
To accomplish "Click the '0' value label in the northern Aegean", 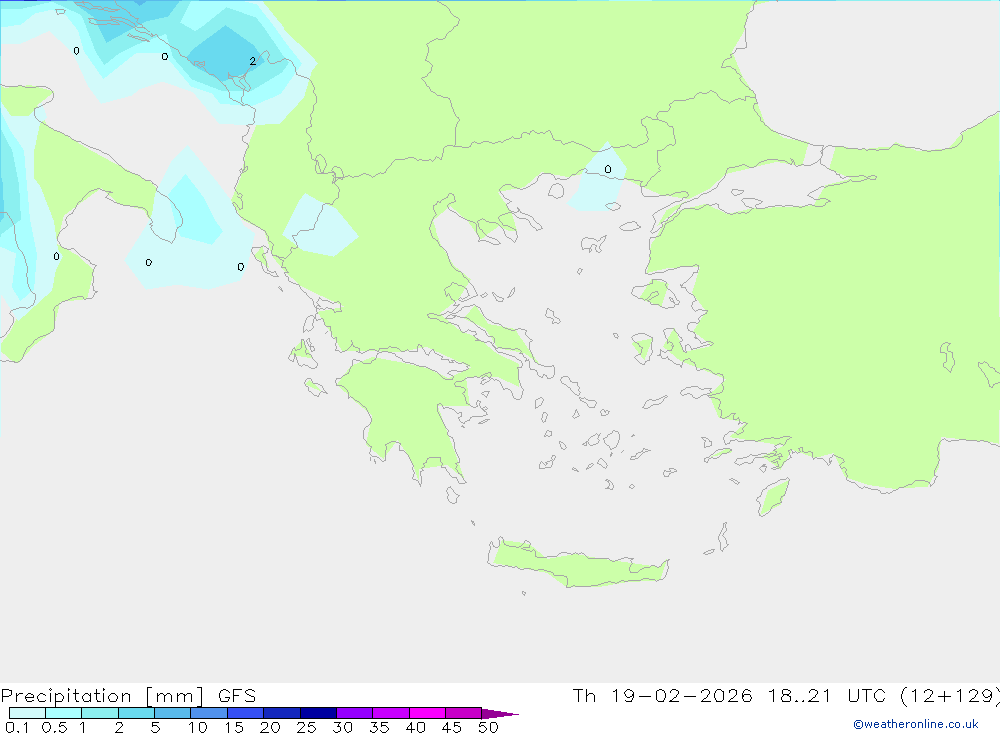I will [608, 169].
